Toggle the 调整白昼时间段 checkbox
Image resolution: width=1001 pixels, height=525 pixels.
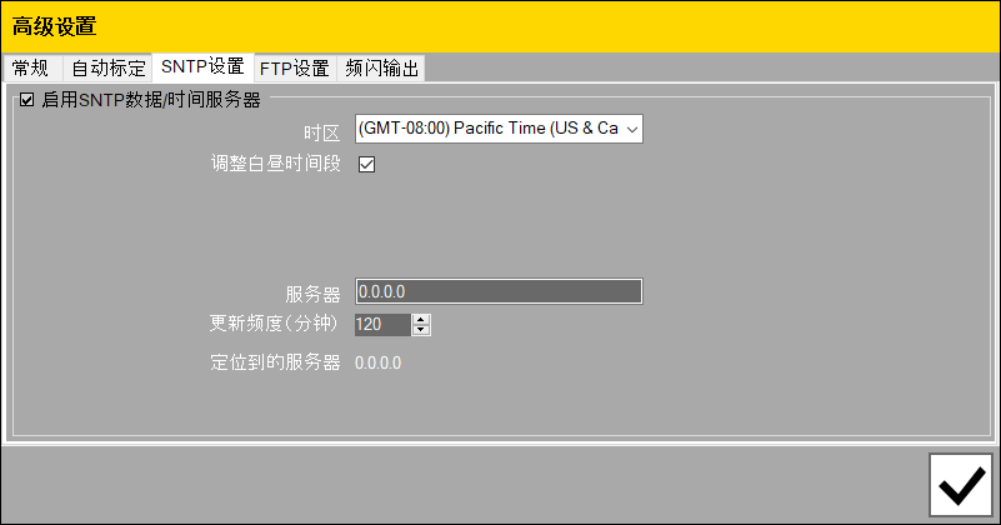point(366,165)
